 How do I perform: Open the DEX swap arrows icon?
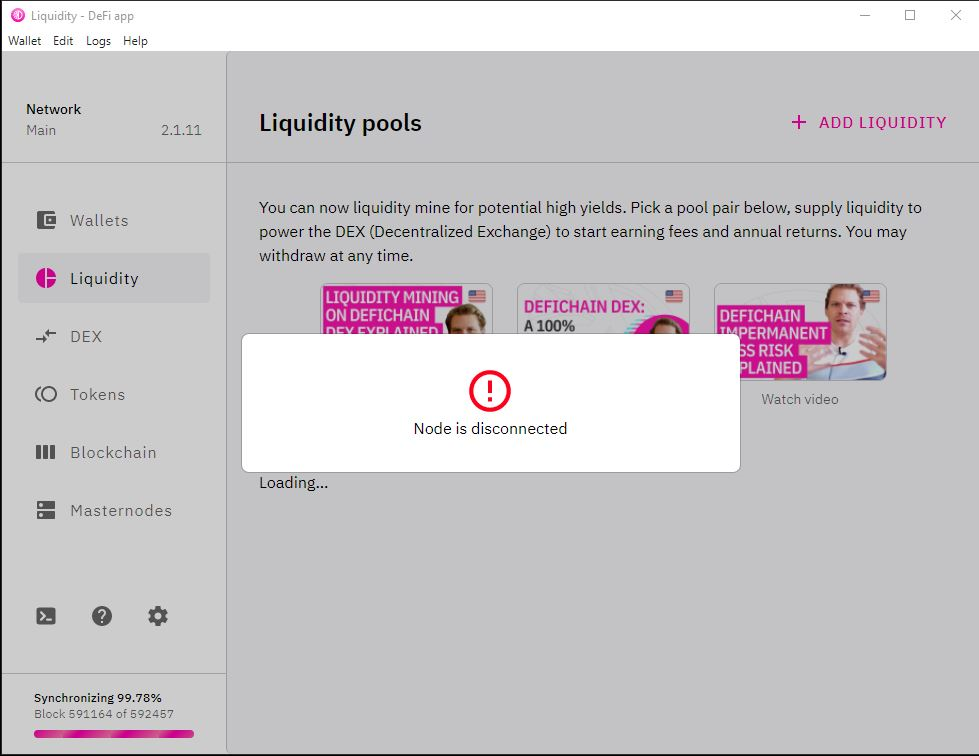(46, 336)
